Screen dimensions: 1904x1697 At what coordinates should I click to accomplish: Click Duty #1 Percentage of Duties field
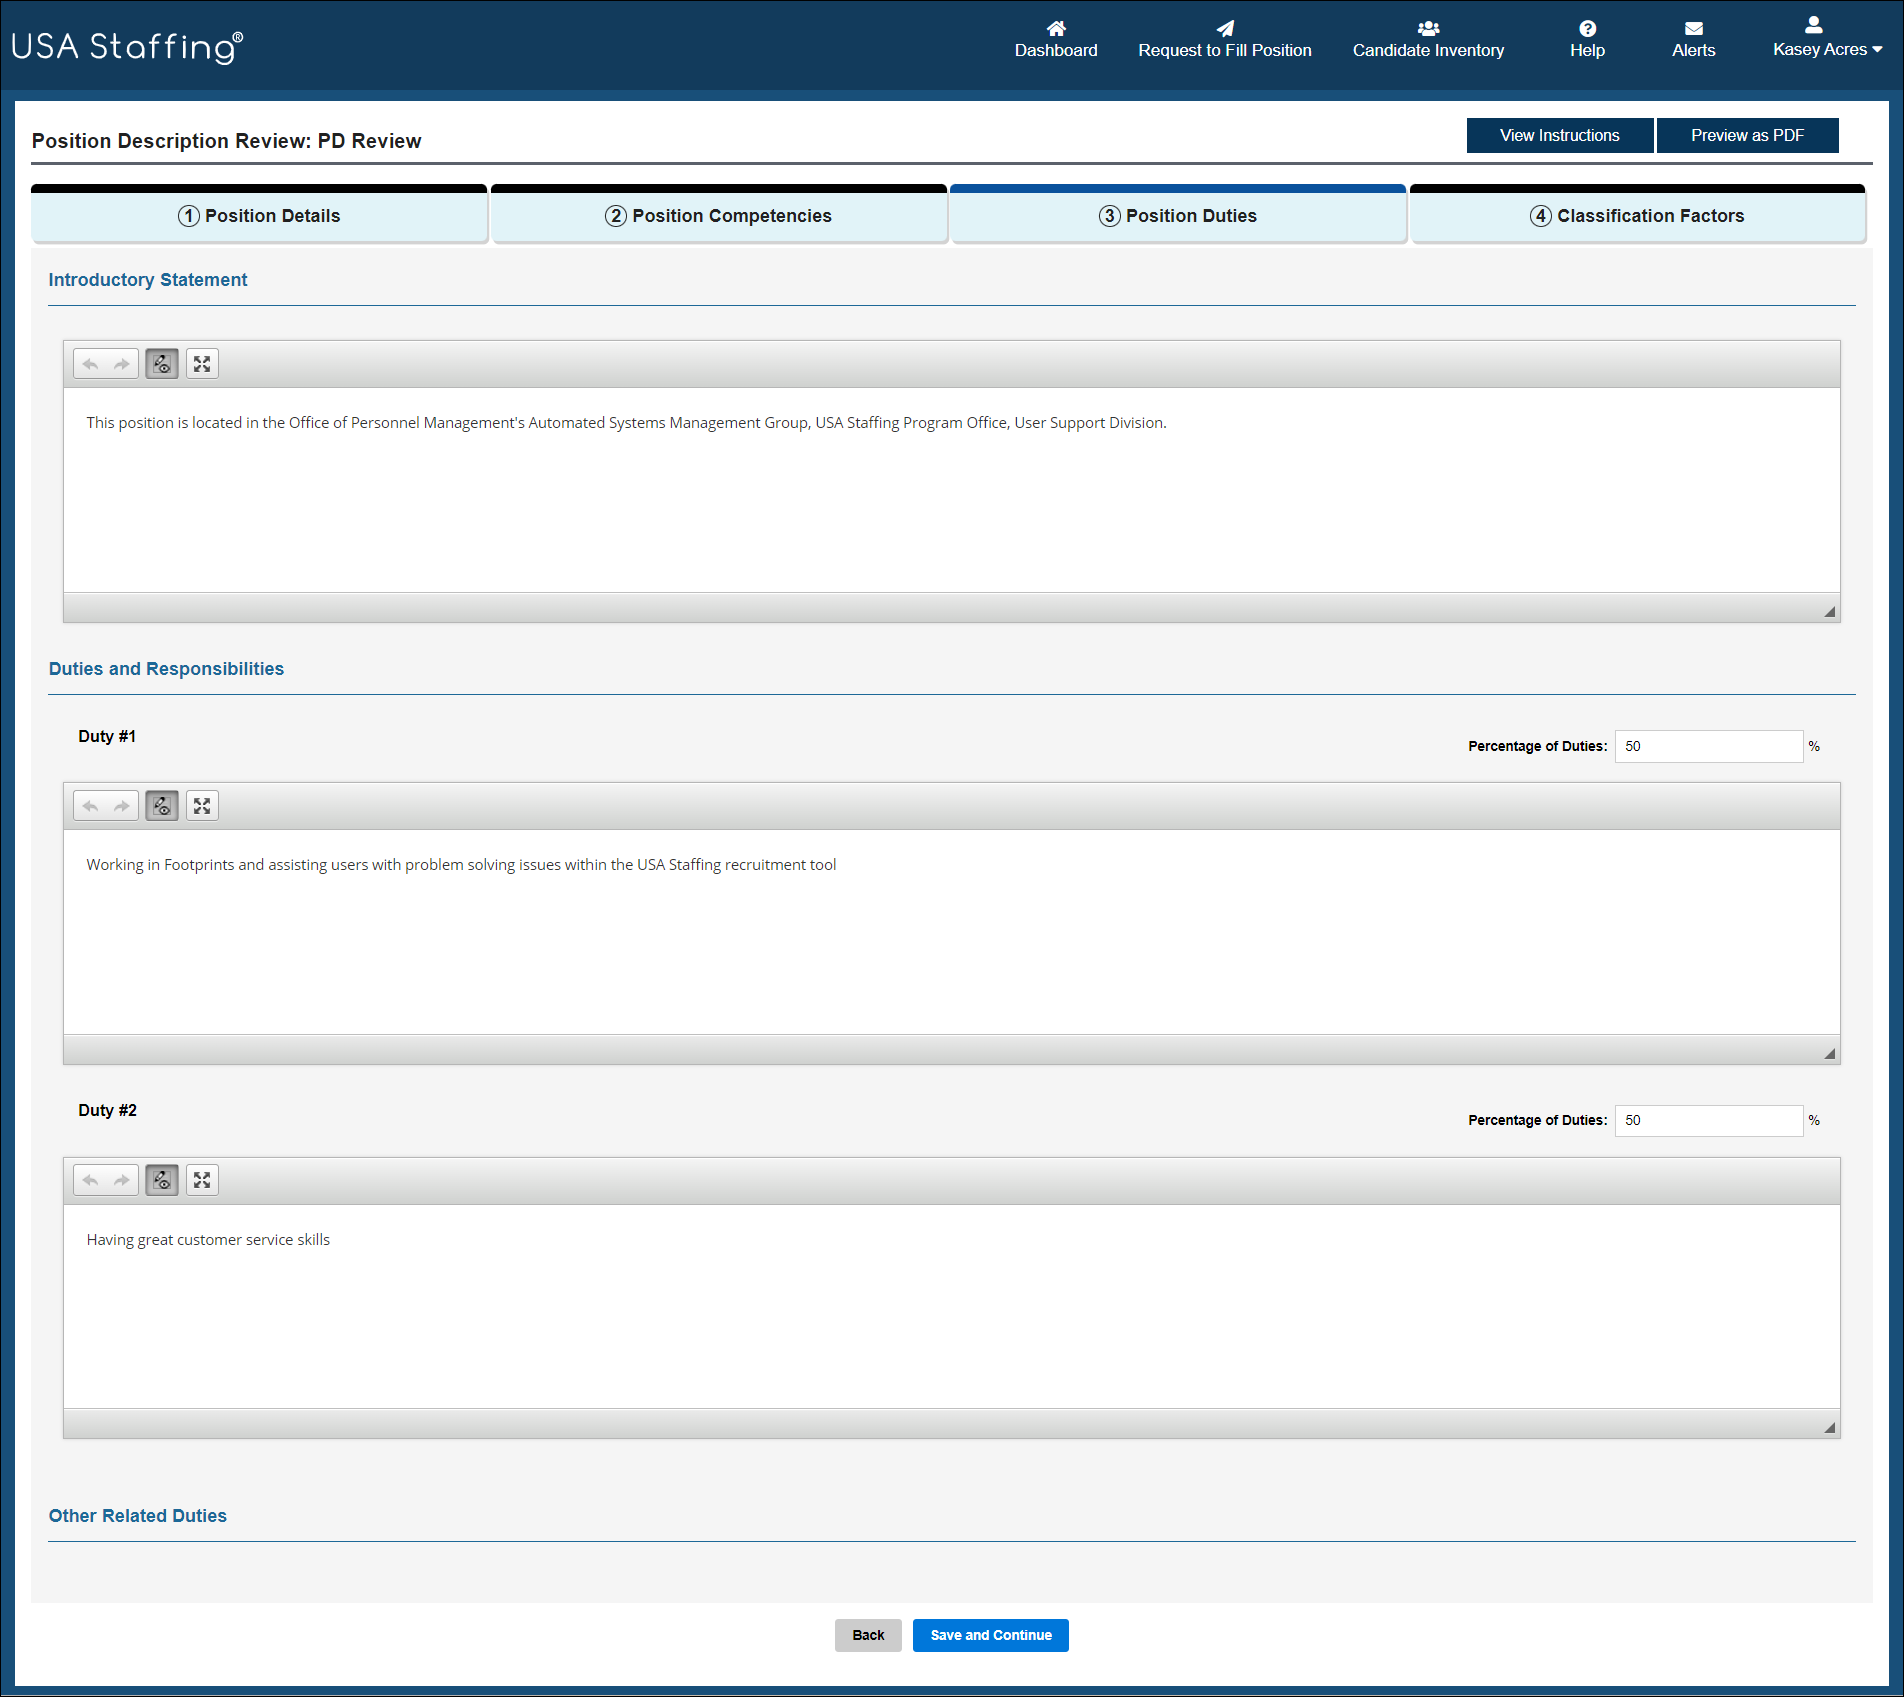tap(1707, 746)
